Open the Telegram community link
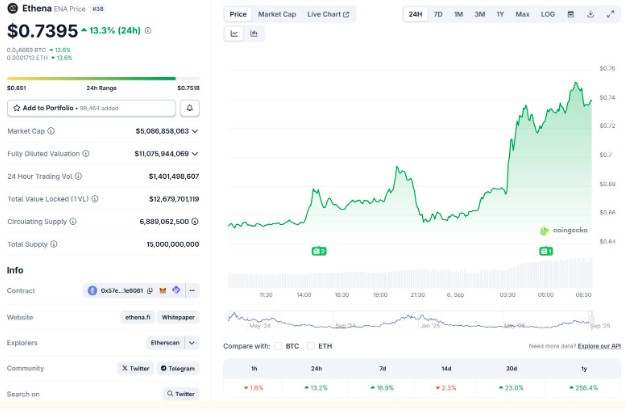The height and width of the screenshot is (409, 625). tap(178, 368)
